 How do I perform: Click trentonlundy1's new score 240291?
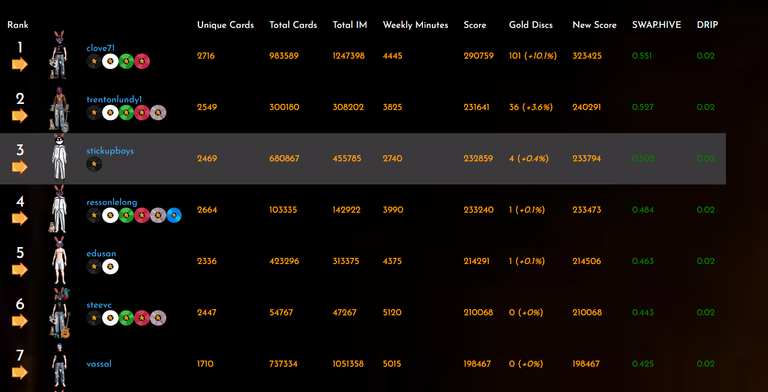pyautogui.click(x=587, y=107)
